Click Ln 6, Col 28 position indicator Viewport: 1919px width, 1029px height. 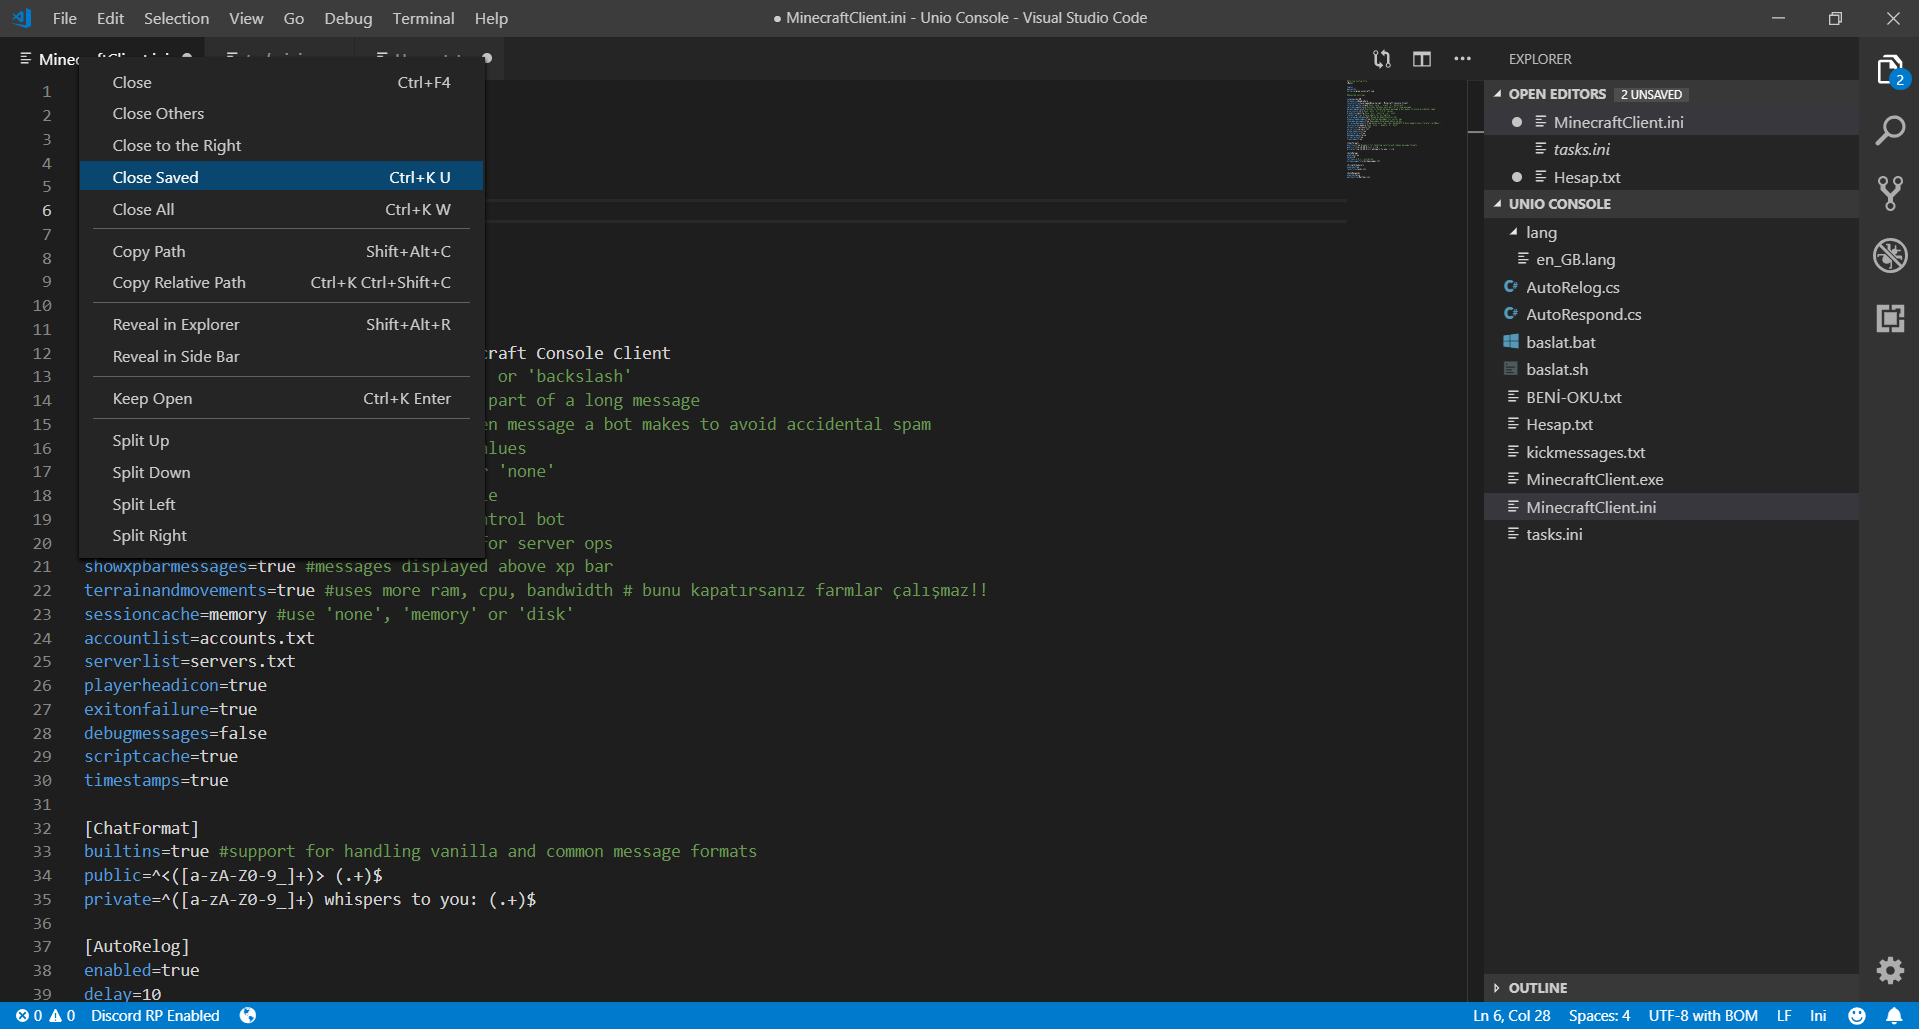tap(1511, 1015)
